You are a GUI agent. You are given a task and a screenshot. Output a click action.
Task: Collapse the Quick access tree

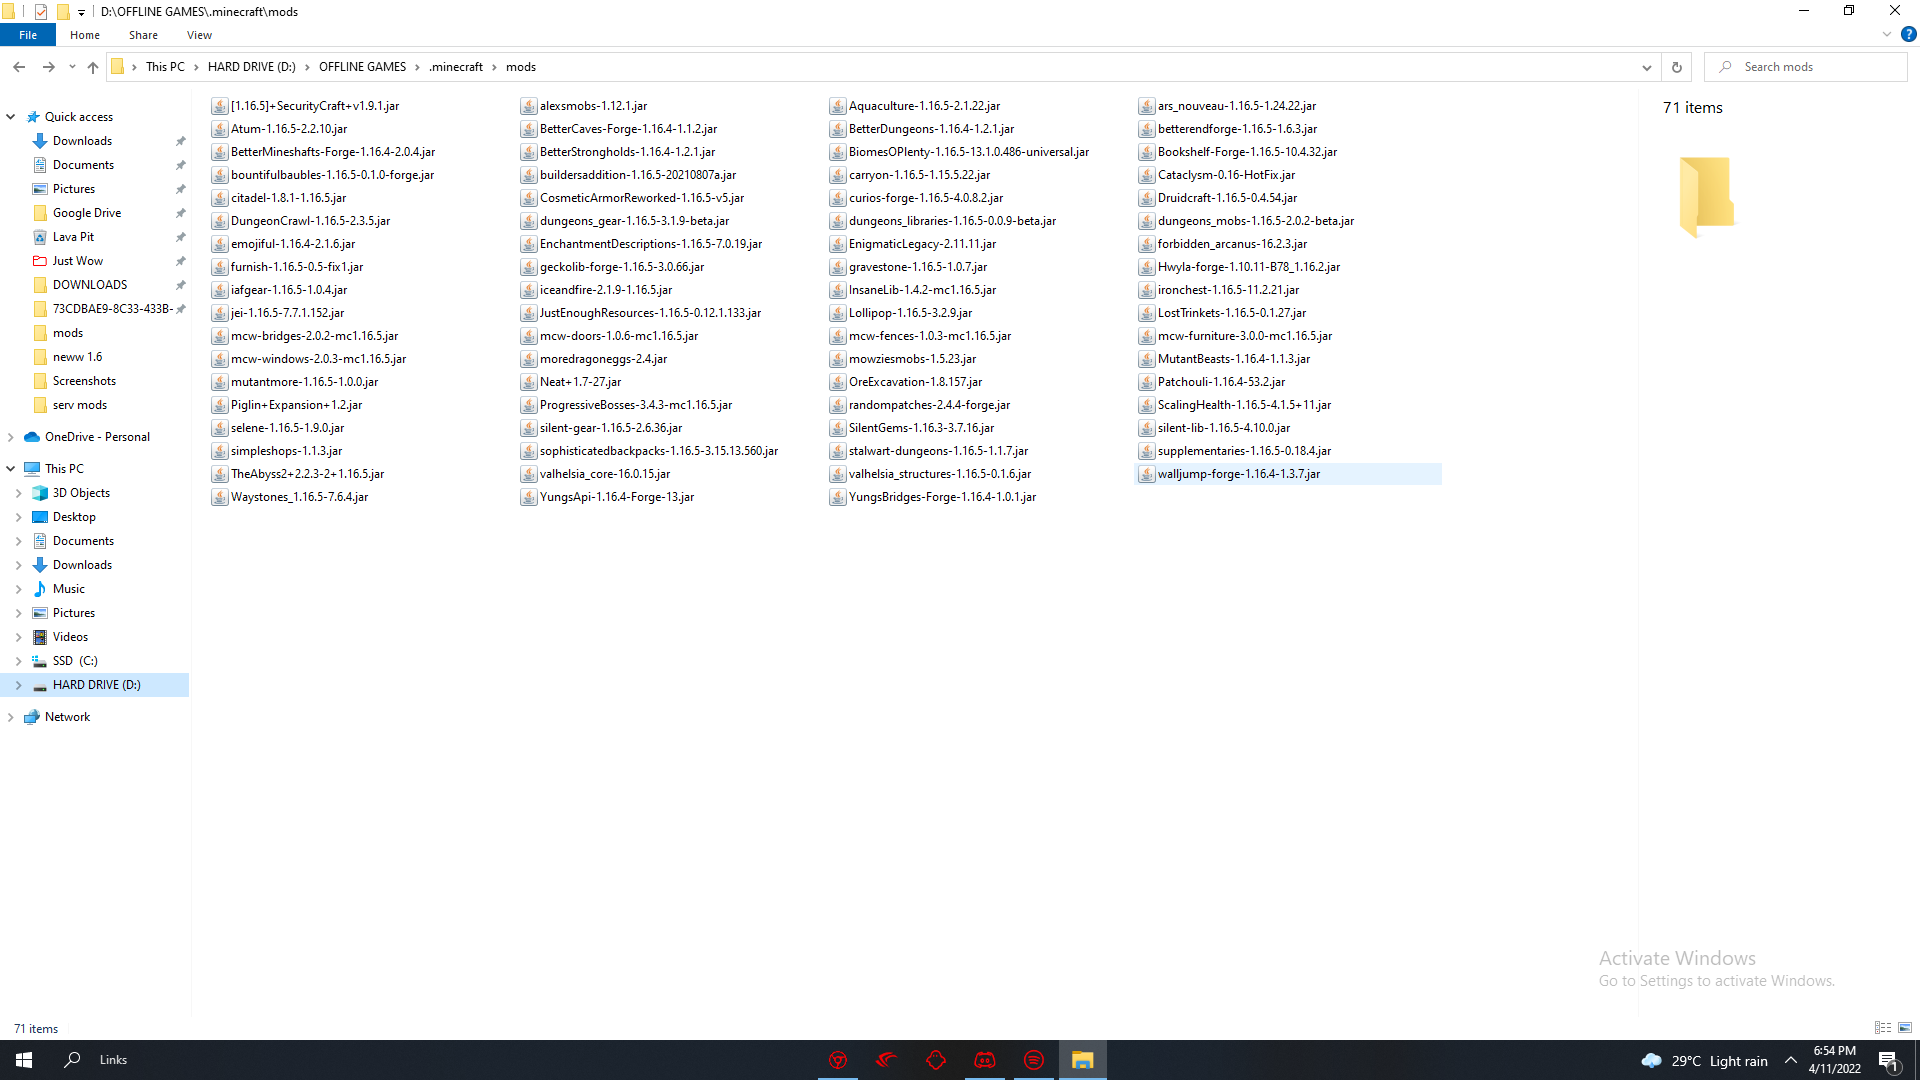(x=11, y=117)
